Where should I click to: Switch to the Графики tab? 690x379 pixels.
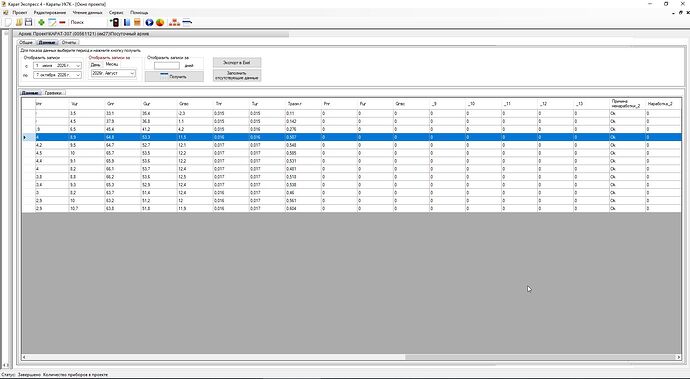[x=54, y=93]
